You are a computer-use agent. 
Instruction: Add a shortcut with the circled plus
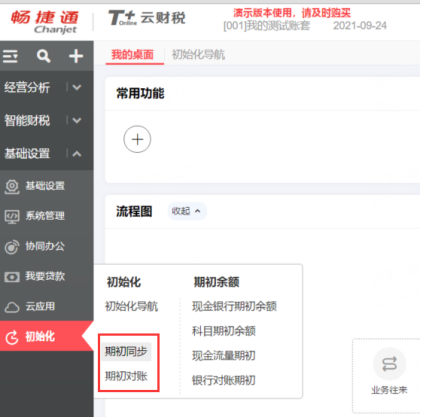point(137,139)
